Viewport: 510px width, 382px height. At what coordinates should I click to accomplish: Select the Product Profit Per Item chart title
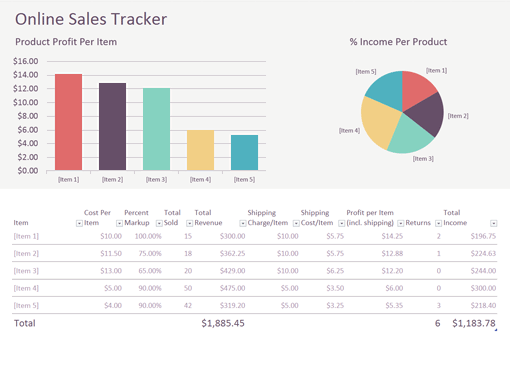(66, 42)
